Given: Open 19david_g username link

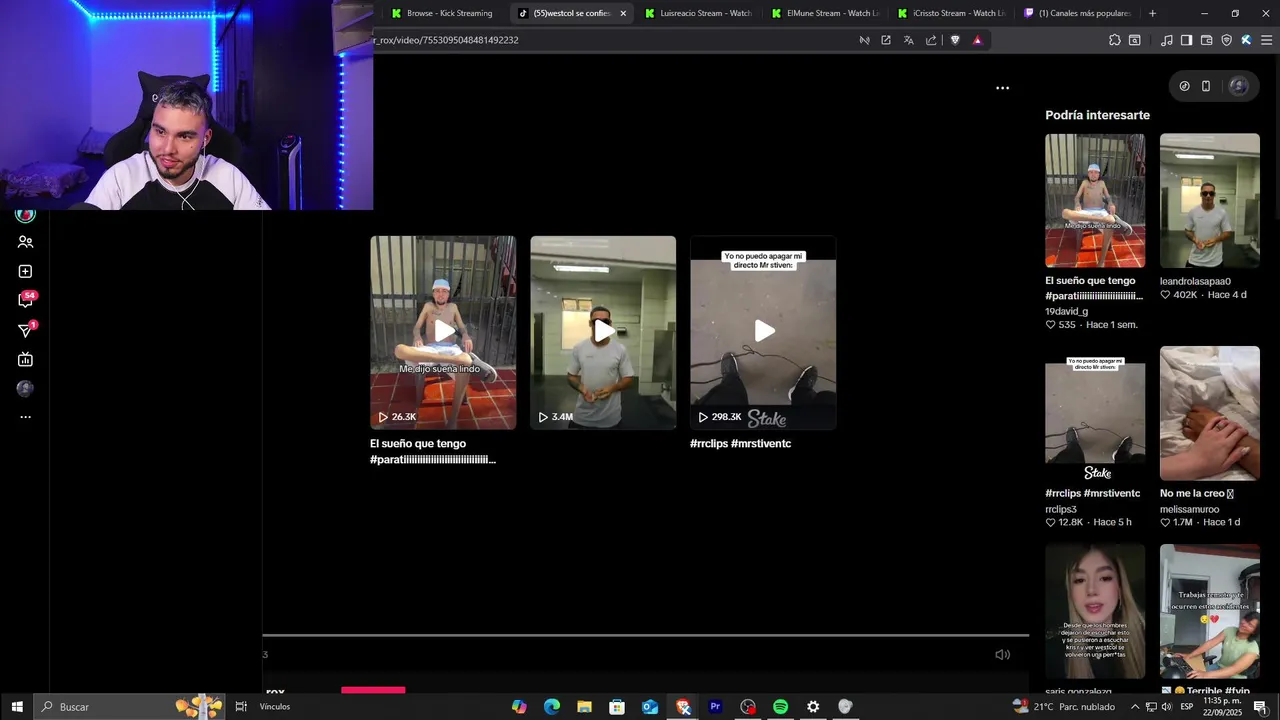Looking at the screenshot, I should [1066, 311].
